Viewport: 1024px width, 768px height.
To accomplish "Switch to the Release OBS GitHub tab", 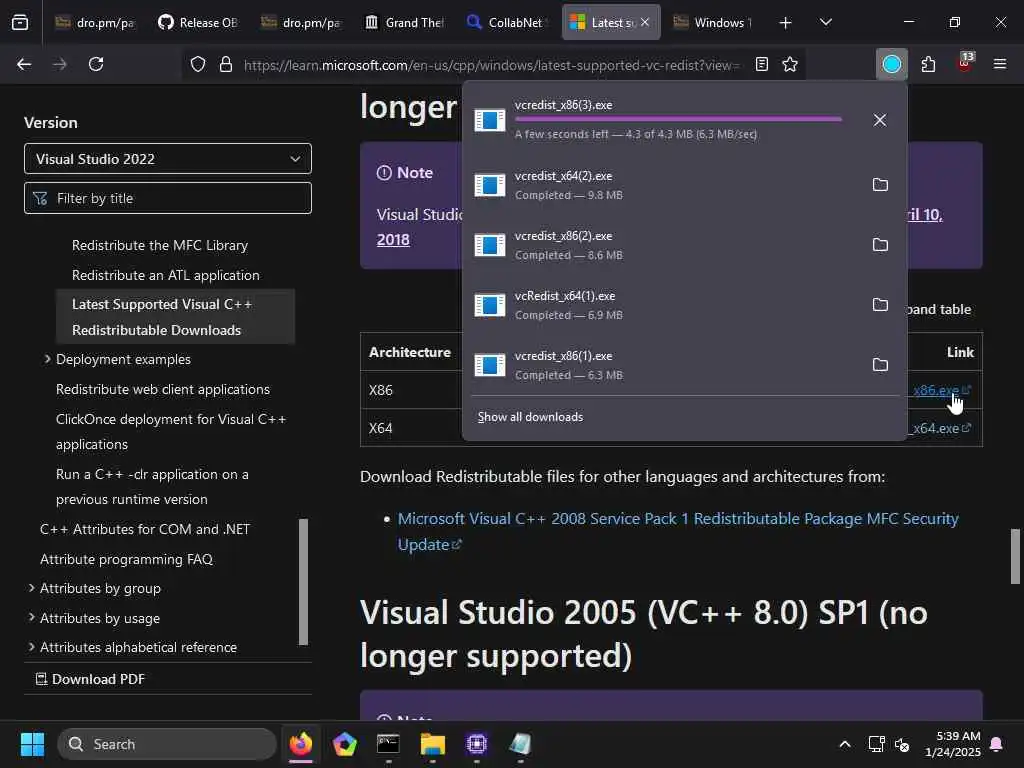I will pyautogui.click(x=199, y=23).
